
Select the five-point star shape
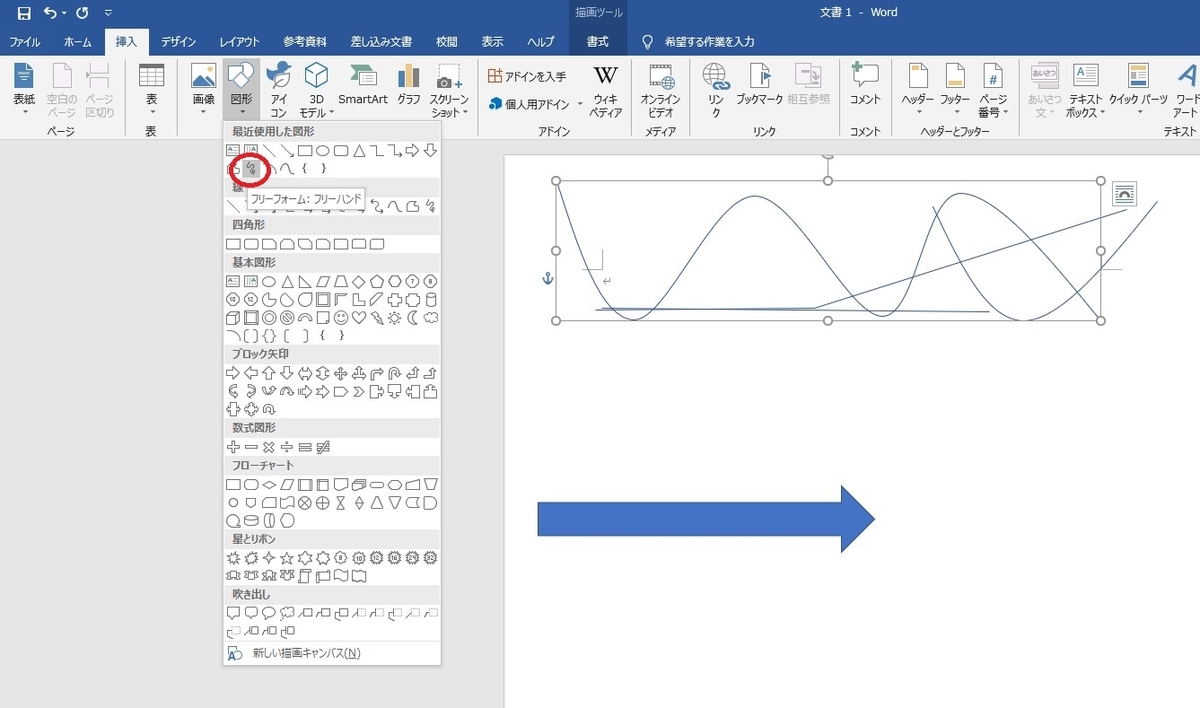point(287,557)
